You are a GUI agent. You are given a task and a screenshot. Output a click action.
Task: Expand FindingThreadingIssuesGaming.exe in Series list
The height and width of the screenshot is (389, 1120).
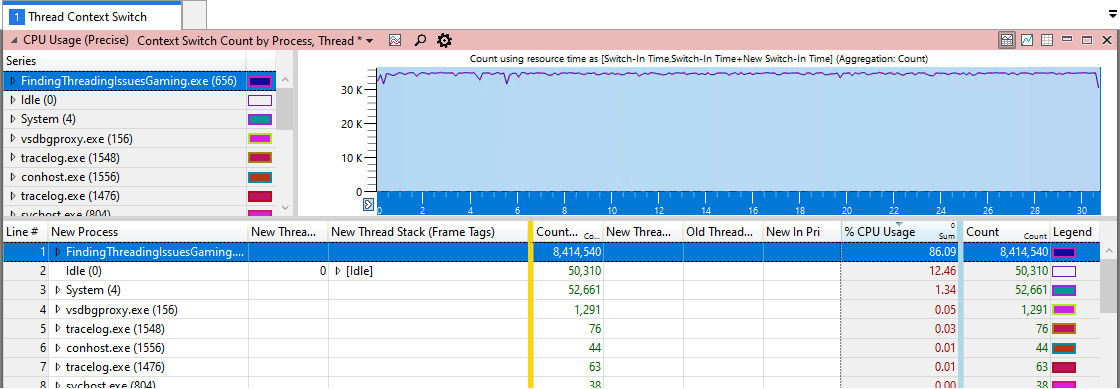[12, 81]
